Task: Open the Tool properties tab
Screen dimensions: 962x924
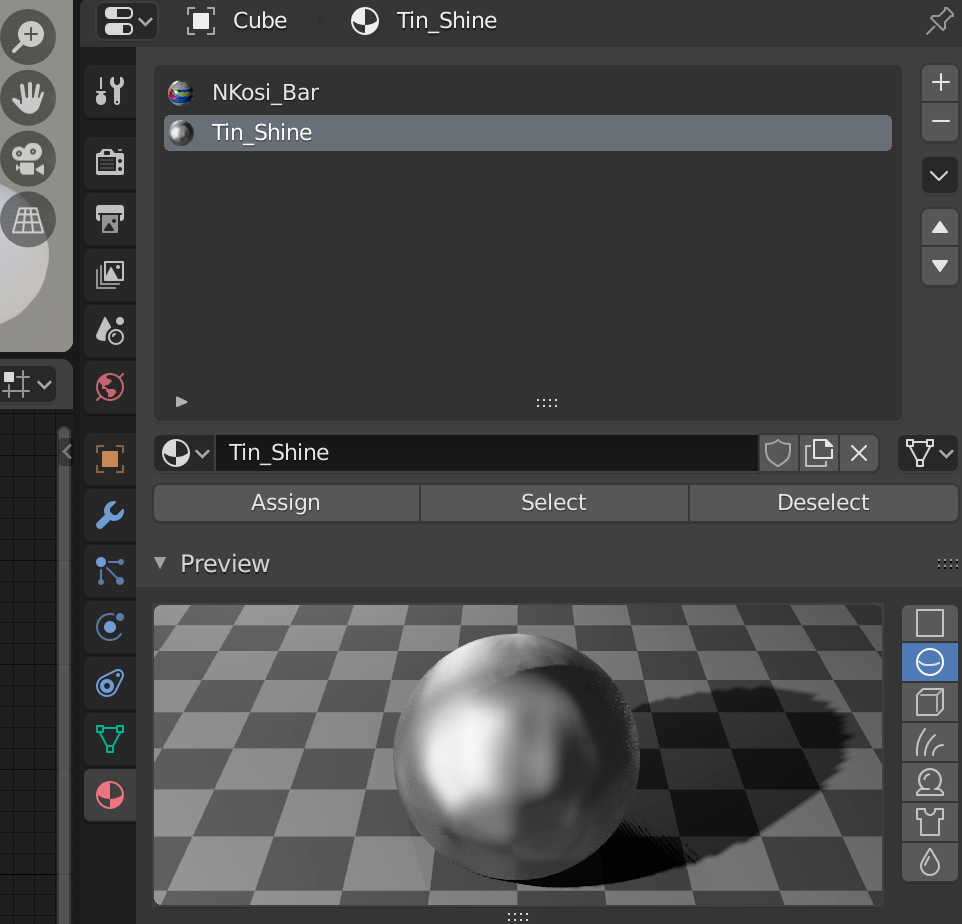Action: tap(110, 91)
